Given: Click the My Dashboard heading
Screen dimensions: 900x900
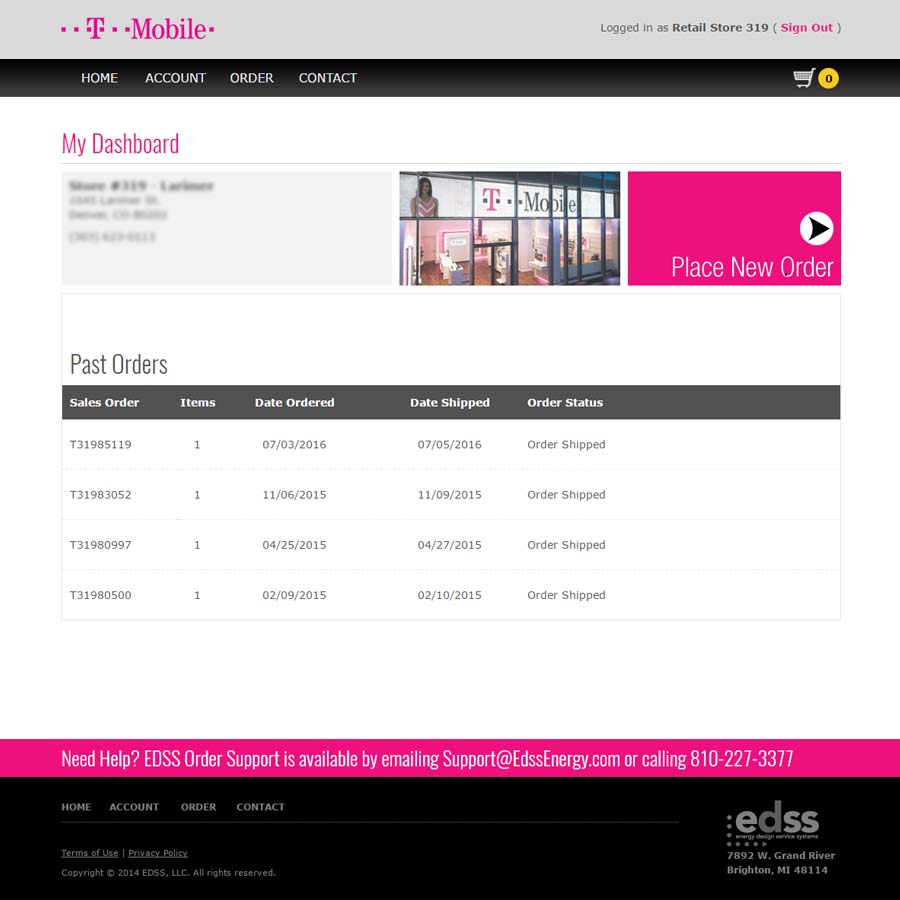Looking at the screenshot, I should (120, 144).
